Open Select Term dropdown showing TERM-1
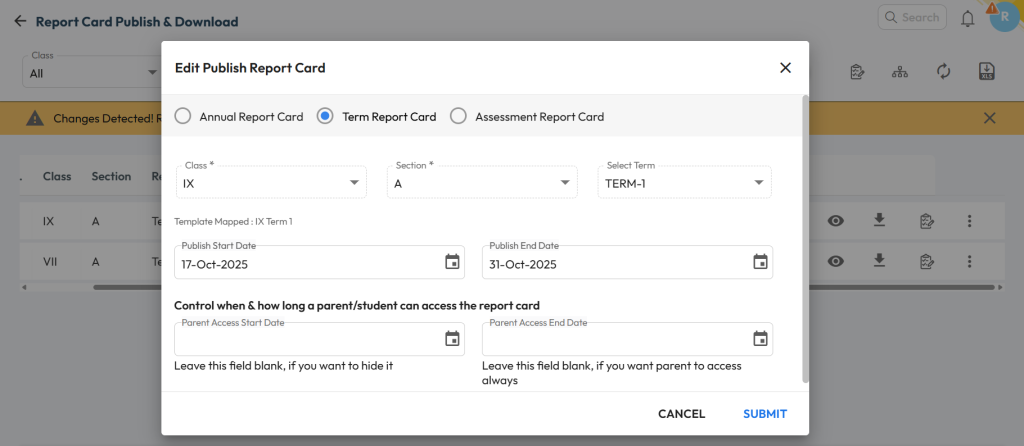 click(x=688, y=183)
